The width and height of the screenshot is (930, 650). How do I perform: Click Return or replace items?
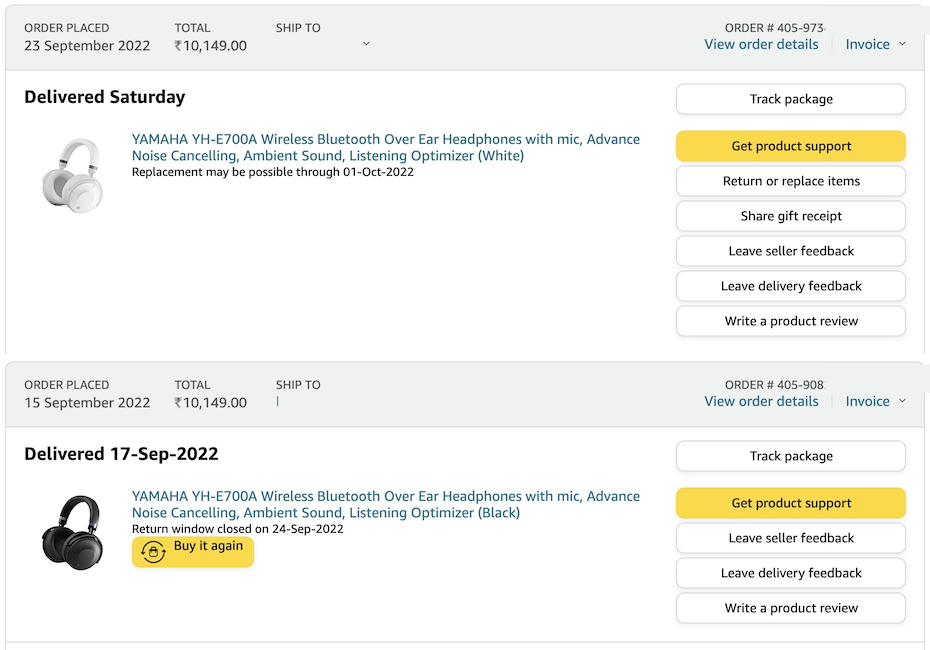[791, 181]
